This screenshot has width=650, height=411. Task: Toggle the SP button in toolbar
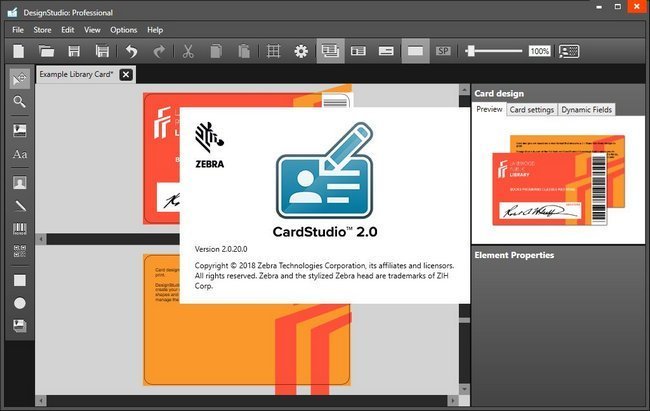coord(443,51)
